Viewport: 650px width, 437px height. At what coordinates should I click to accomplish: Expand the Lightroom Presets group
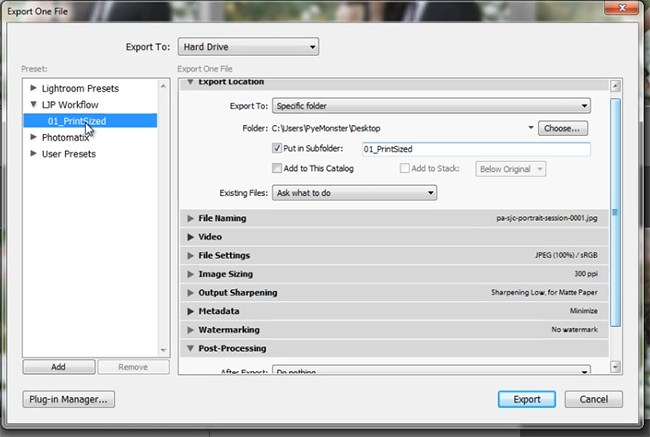[34, 88]
